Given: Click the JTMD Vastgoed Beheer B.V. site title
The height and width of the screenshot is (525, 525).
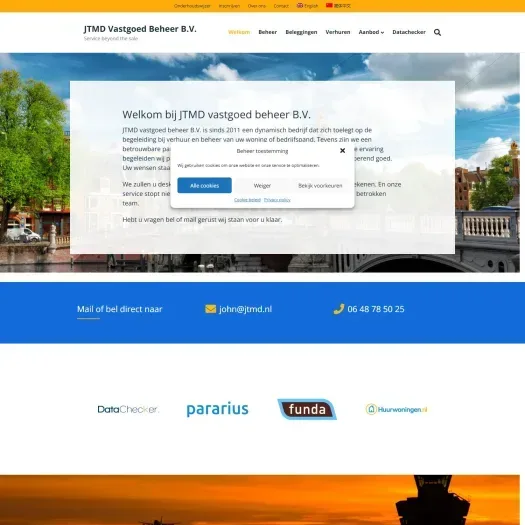Looking at the screenshot, I should coord(140,29).
